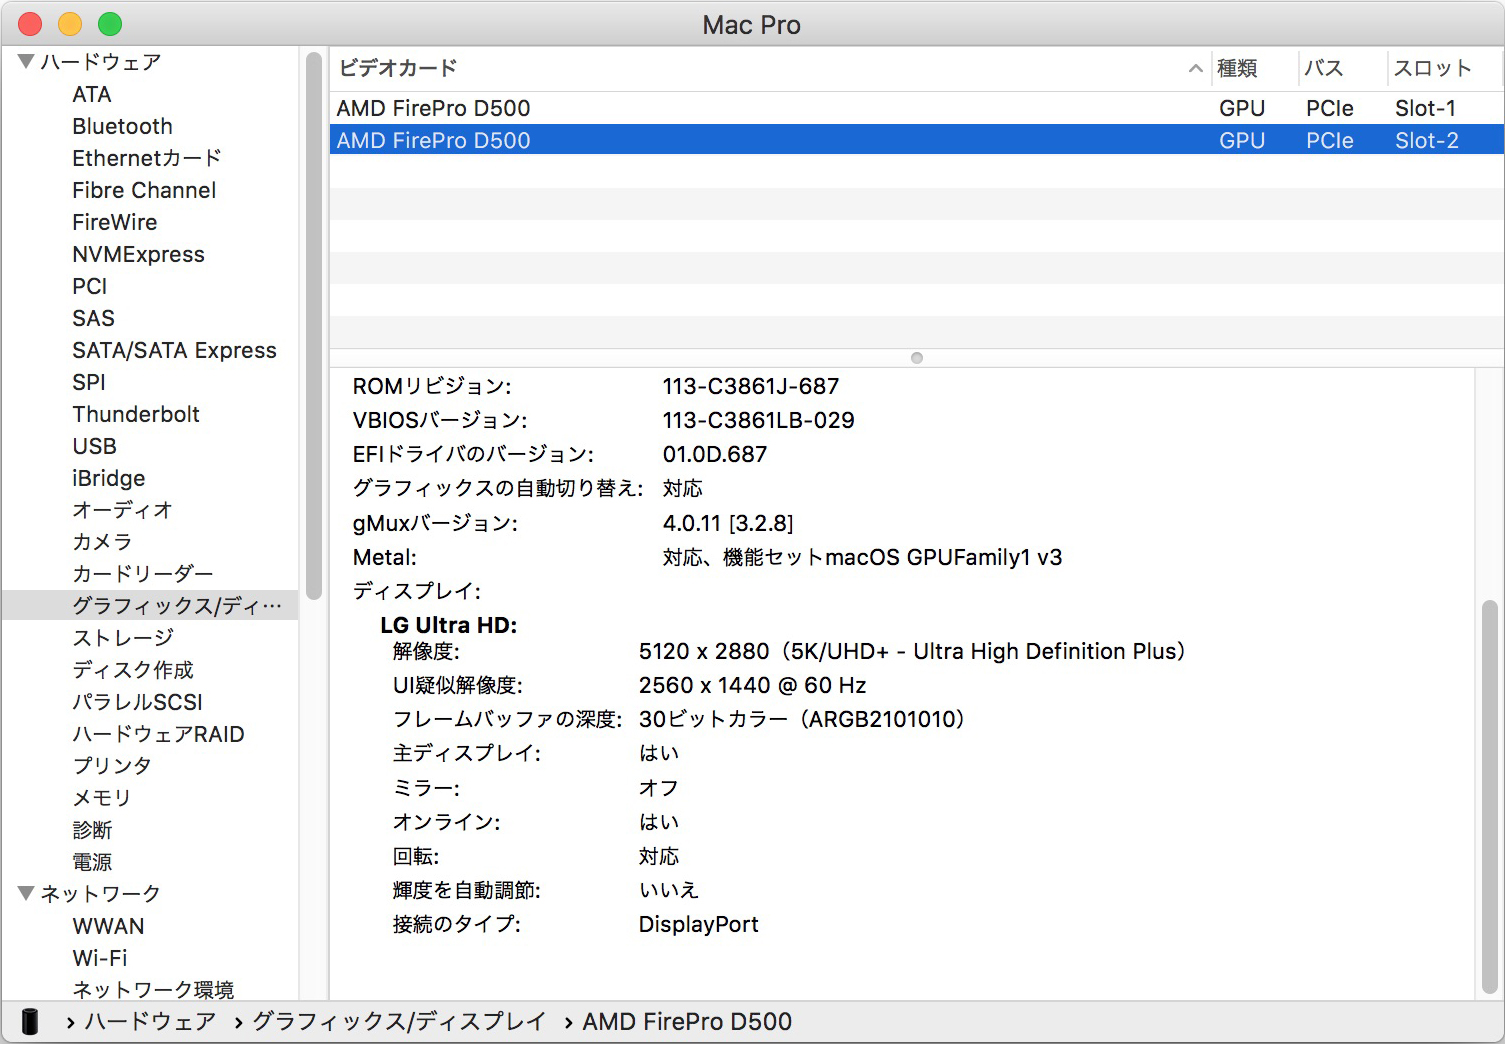Viewport: 1505px width, 1044px height.
Task: Open オーディオ in the sidebar
Action: (x=122, y=510)
